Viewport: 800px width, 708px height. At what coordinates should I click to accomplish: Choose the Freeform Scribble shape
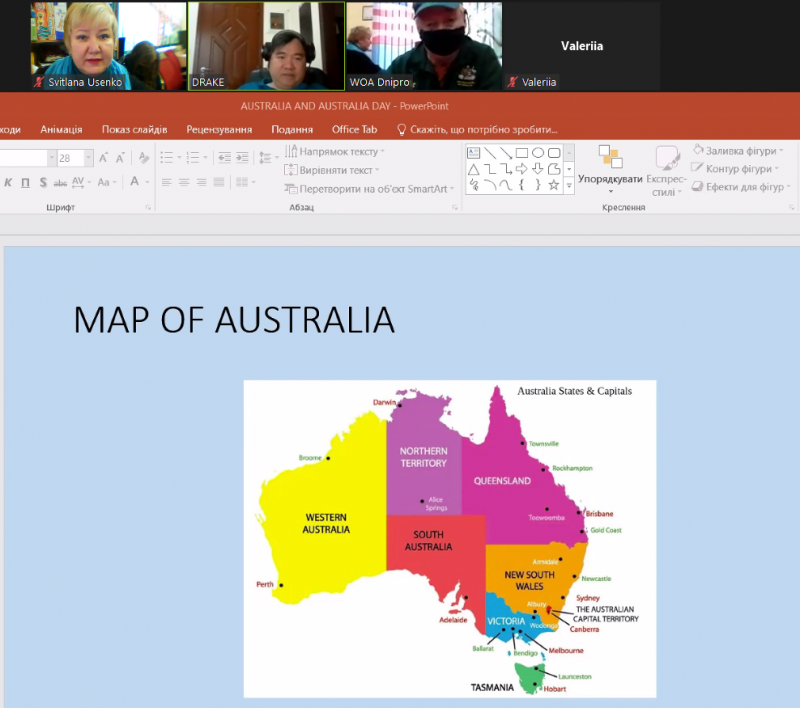point(473,185)
